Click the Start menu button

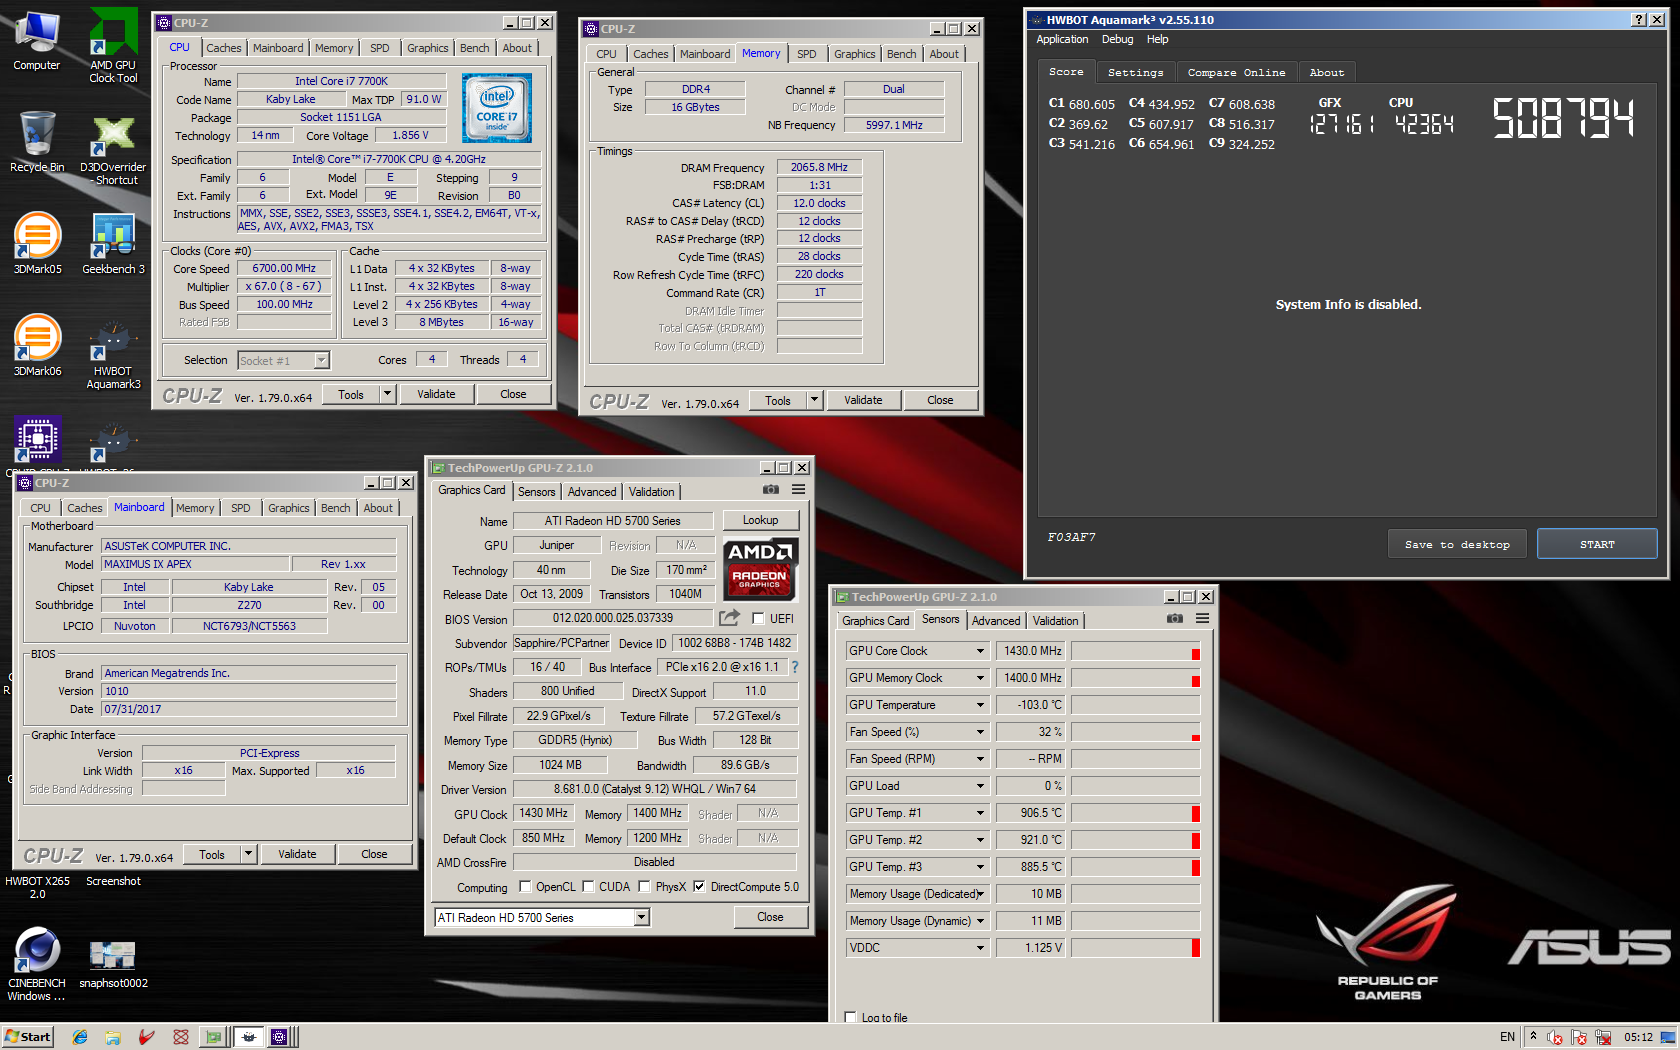coord(28,1037)
